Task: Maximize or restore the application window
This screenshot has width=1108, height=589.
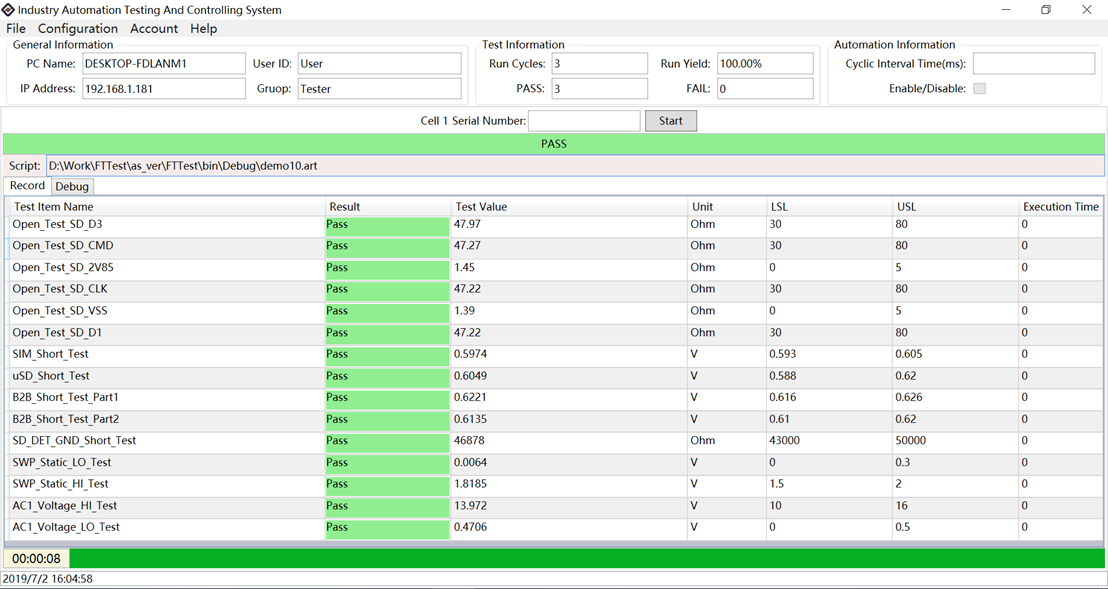Action: point(1046,10)
